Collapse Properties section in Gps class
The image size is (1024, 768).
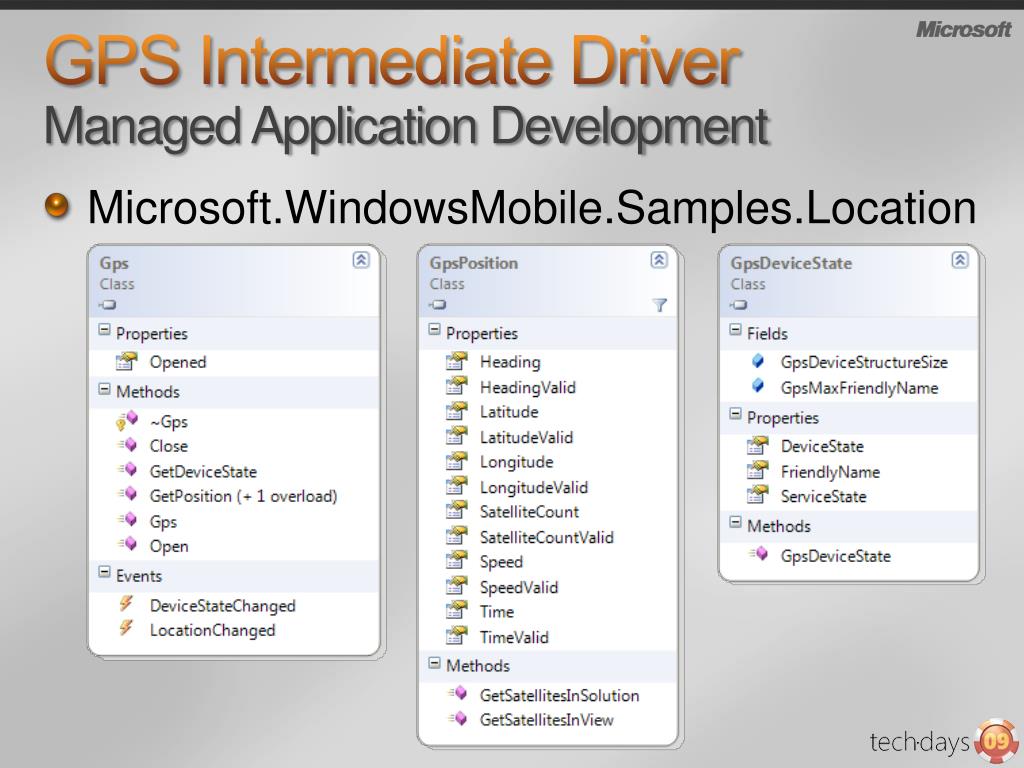pyautogui.click(x=104, y=330)
